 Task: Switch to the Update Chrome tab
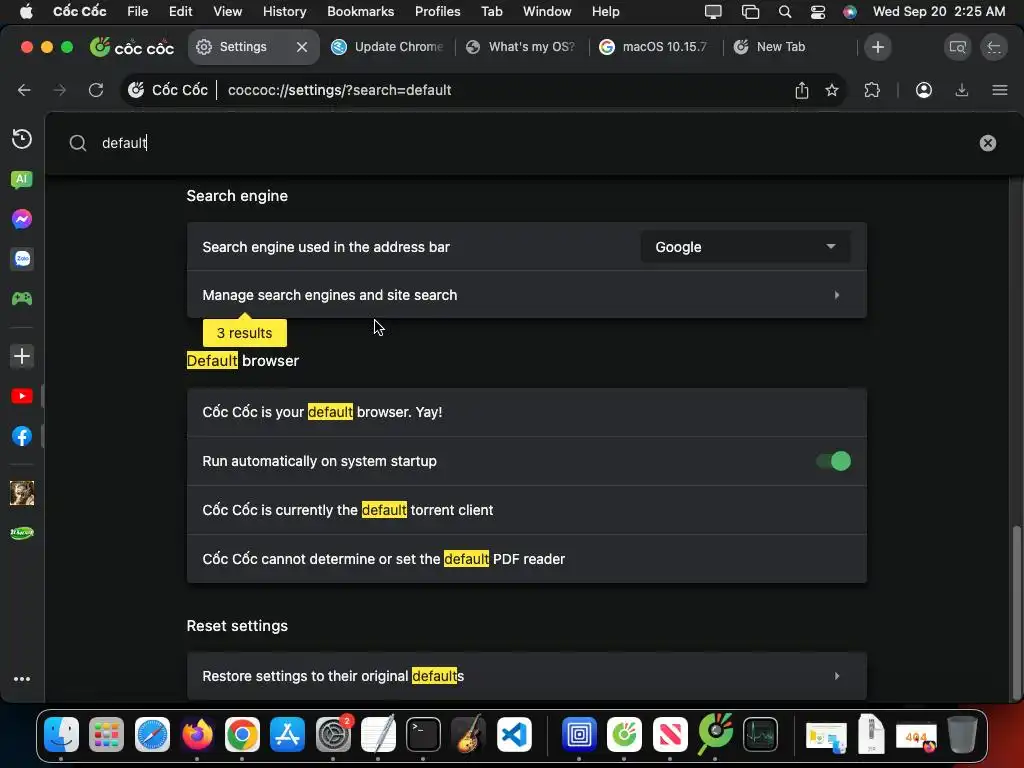(387, 47)
